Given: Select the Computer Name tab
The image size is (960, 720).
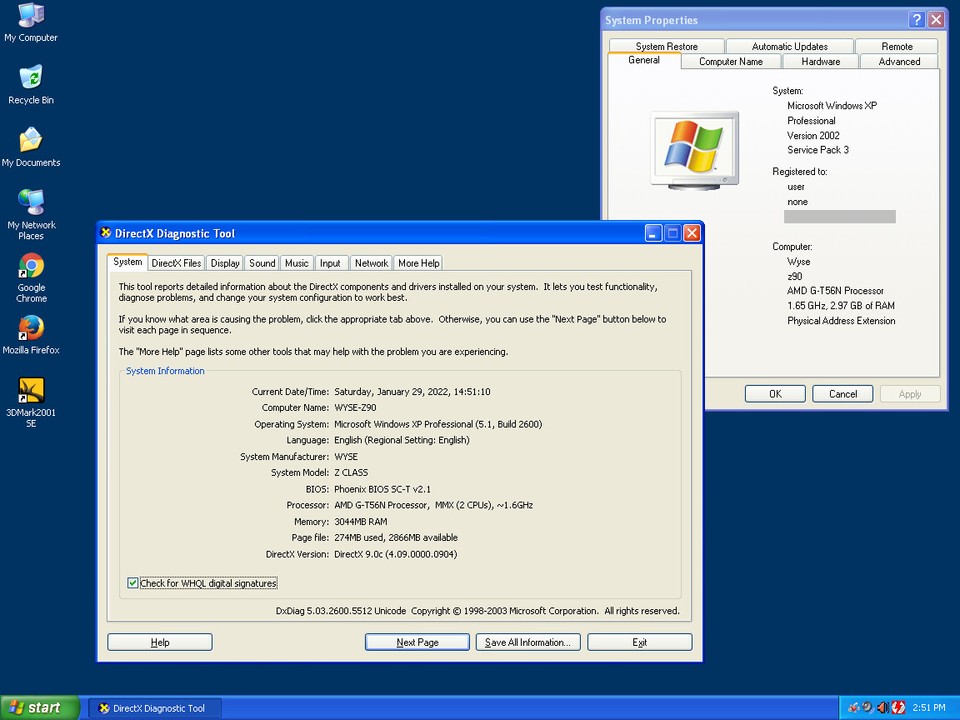Looking at the screenshot, I should [x=730, y=62].
